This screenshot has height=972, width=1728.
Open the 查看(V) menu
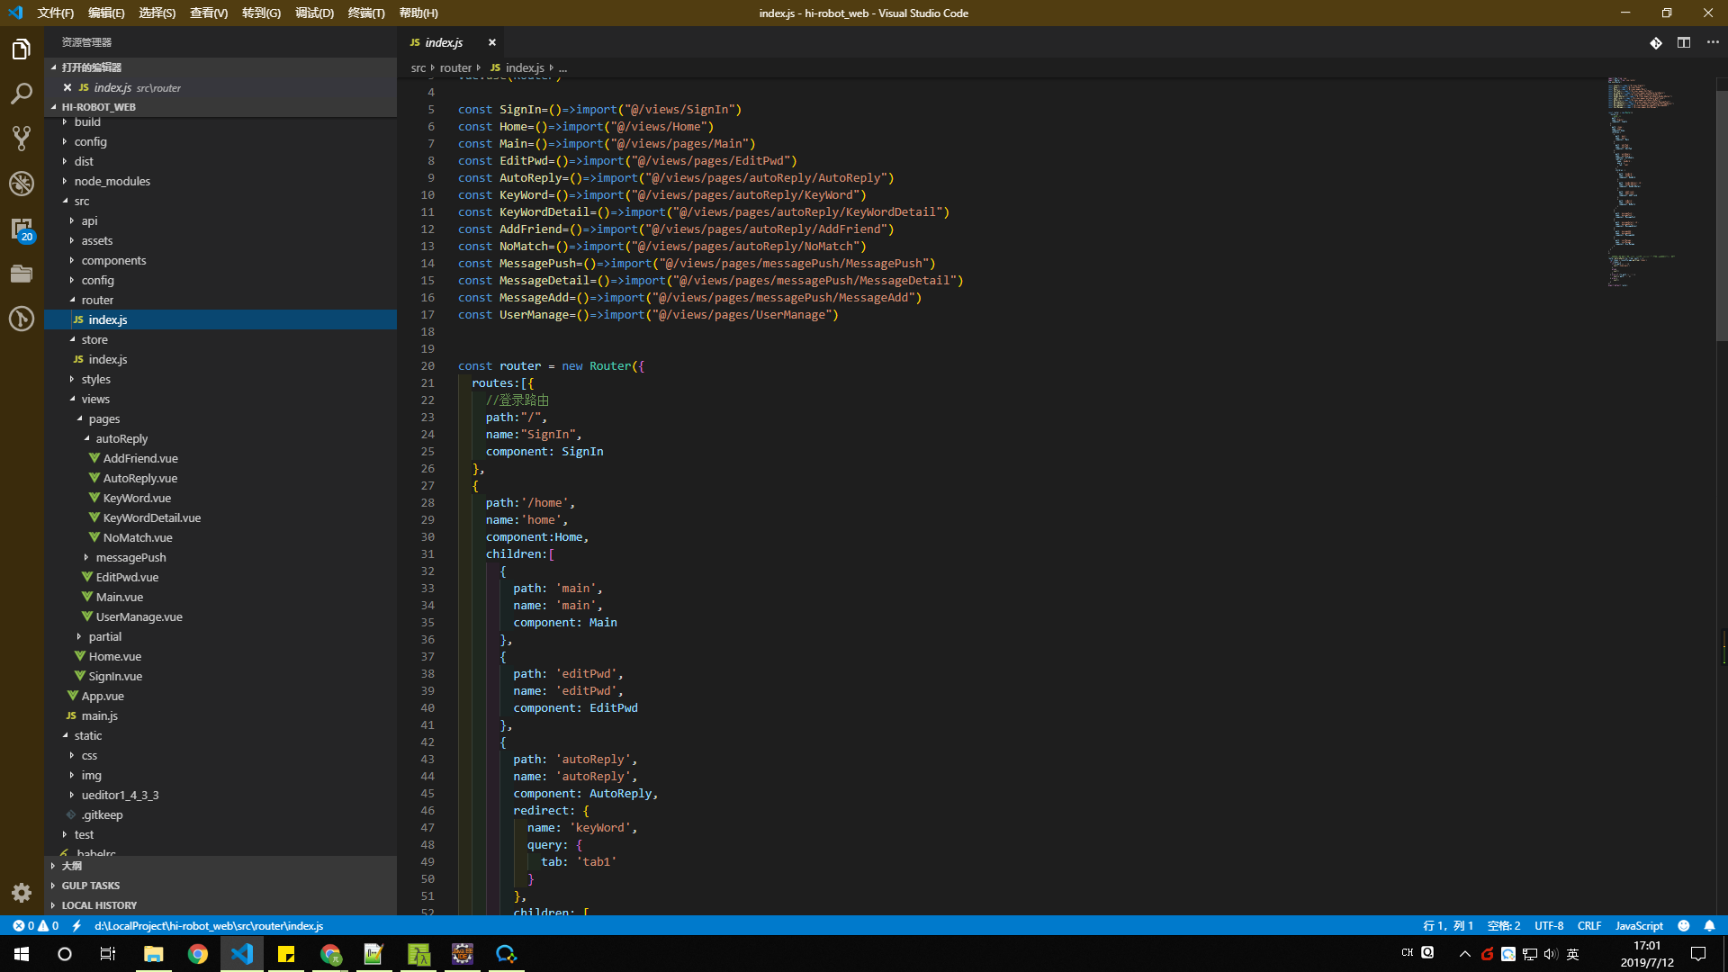coord(209,13)
